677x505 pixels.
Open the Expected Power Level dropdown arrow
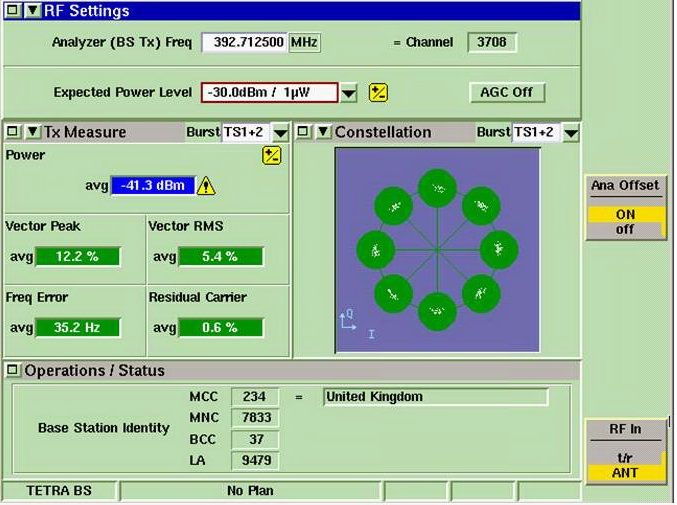click(x=349, y=93)
